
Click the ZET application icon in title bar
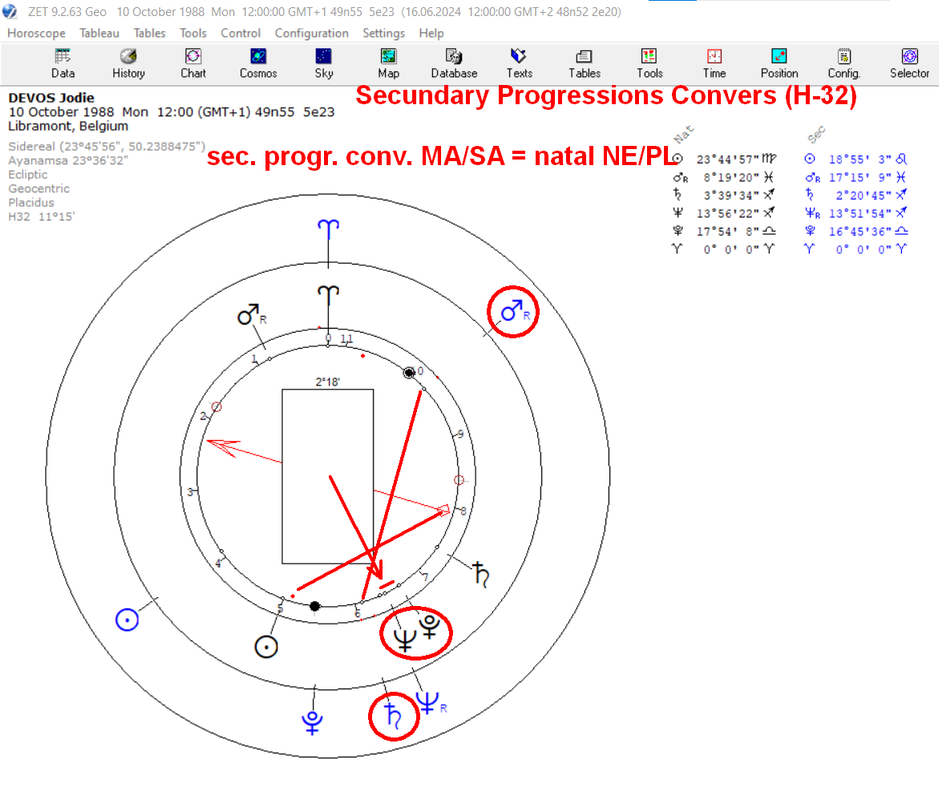(10, 11)
